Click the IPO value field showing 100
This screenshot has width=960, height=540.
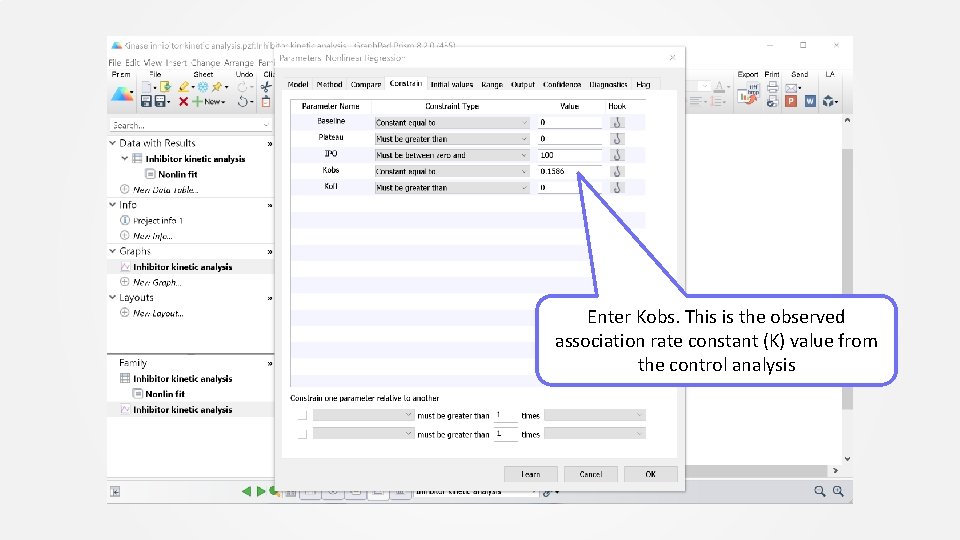coord(570,155)
